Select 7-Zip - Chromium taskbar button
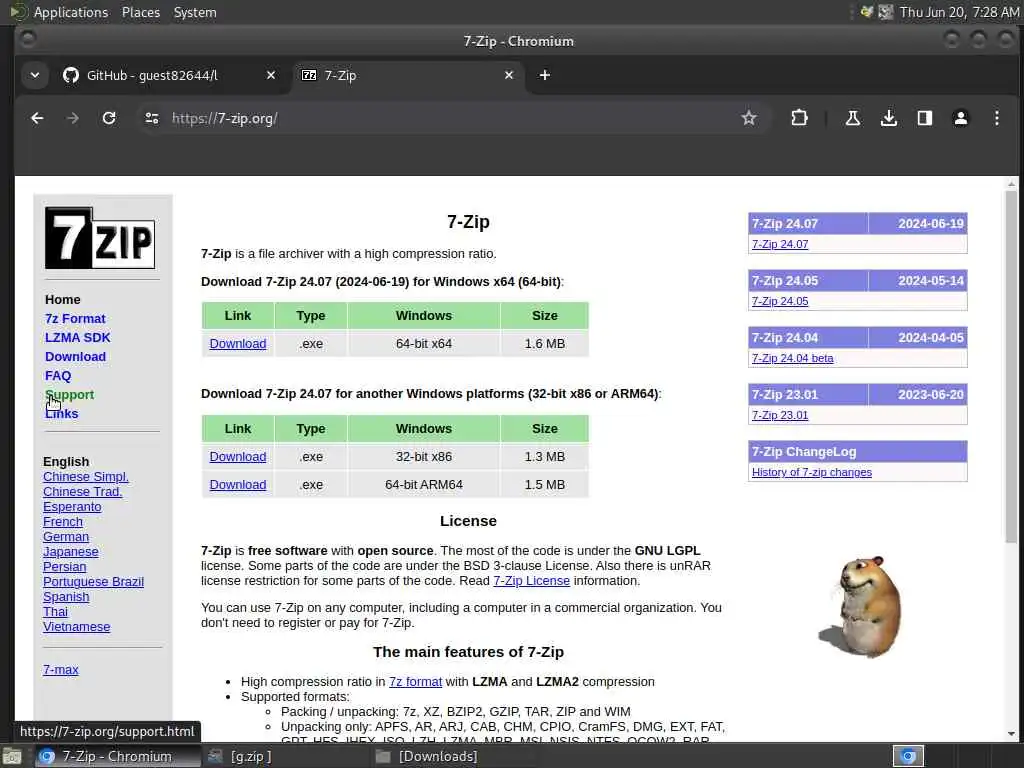1024x768 pixels. click(x=118, y=756)
